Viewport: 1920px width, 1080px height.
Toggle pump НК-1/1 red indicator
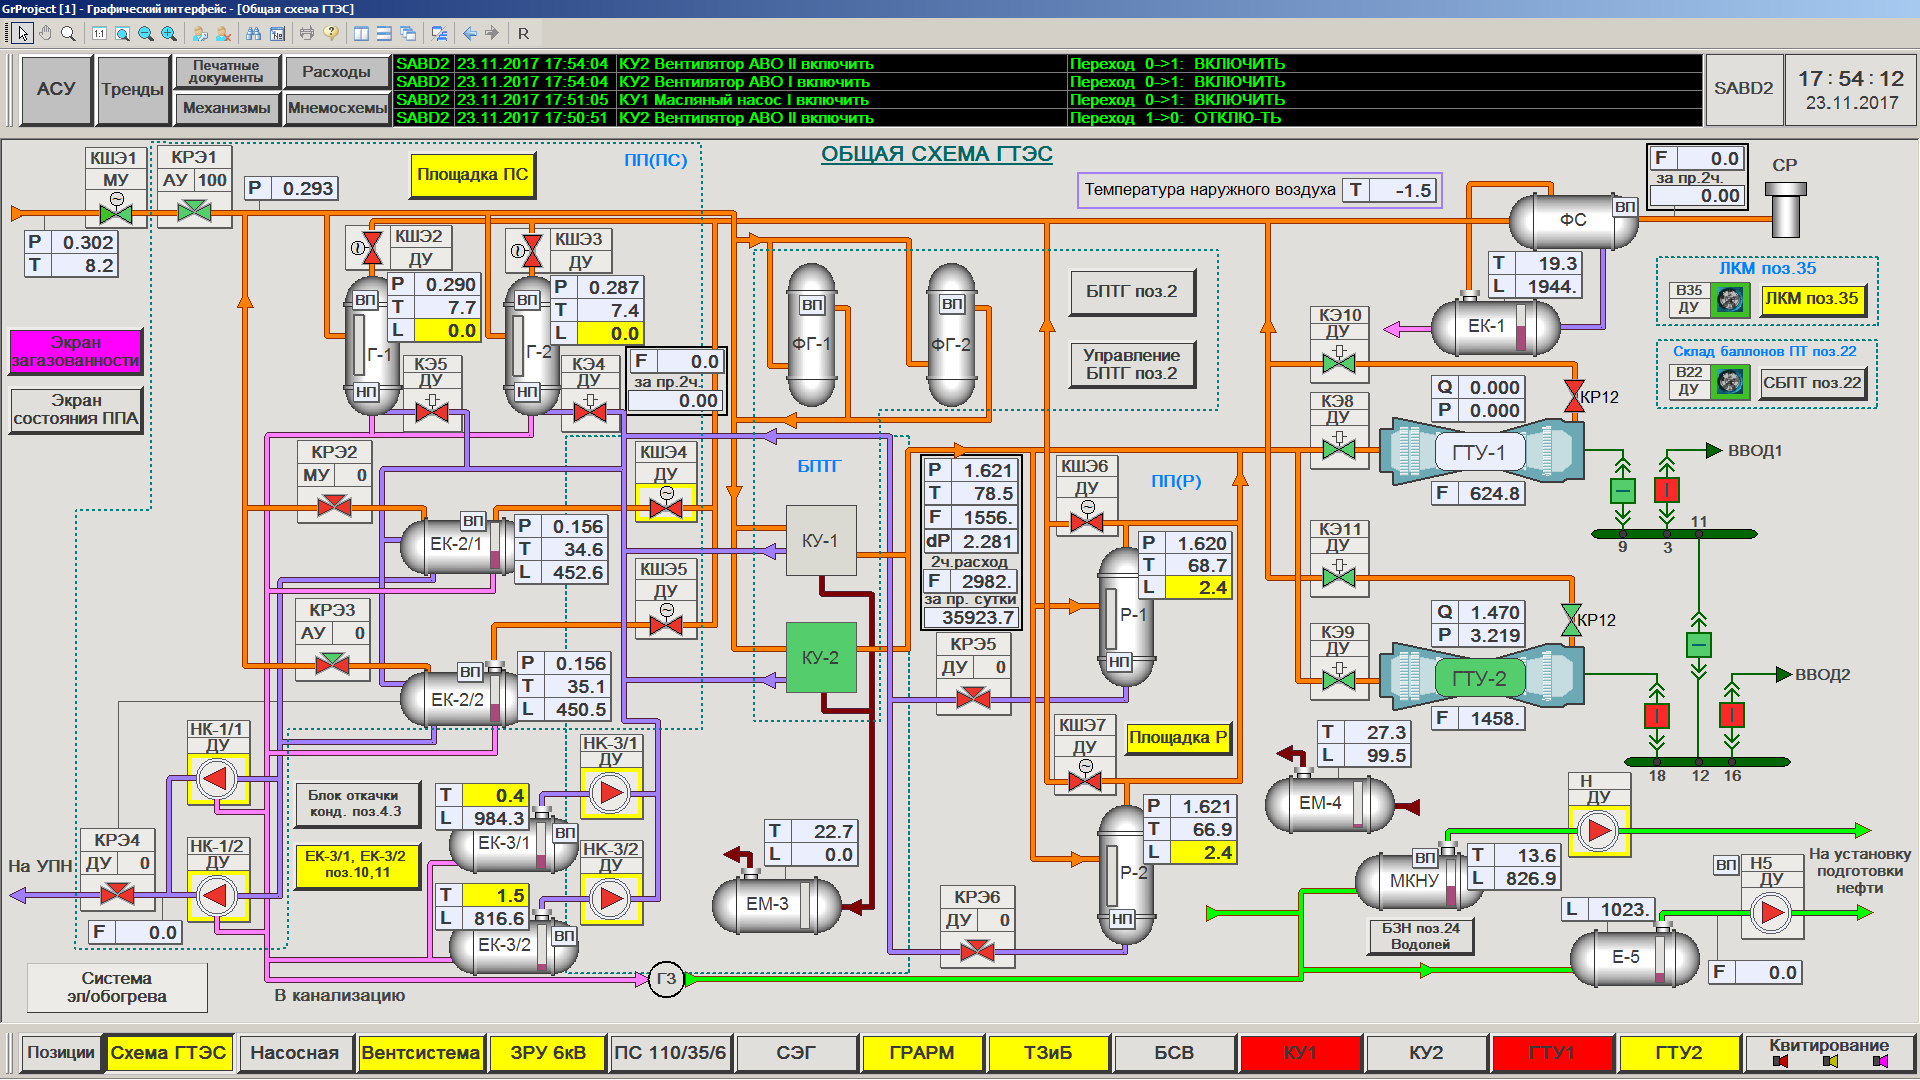(217, 779)
